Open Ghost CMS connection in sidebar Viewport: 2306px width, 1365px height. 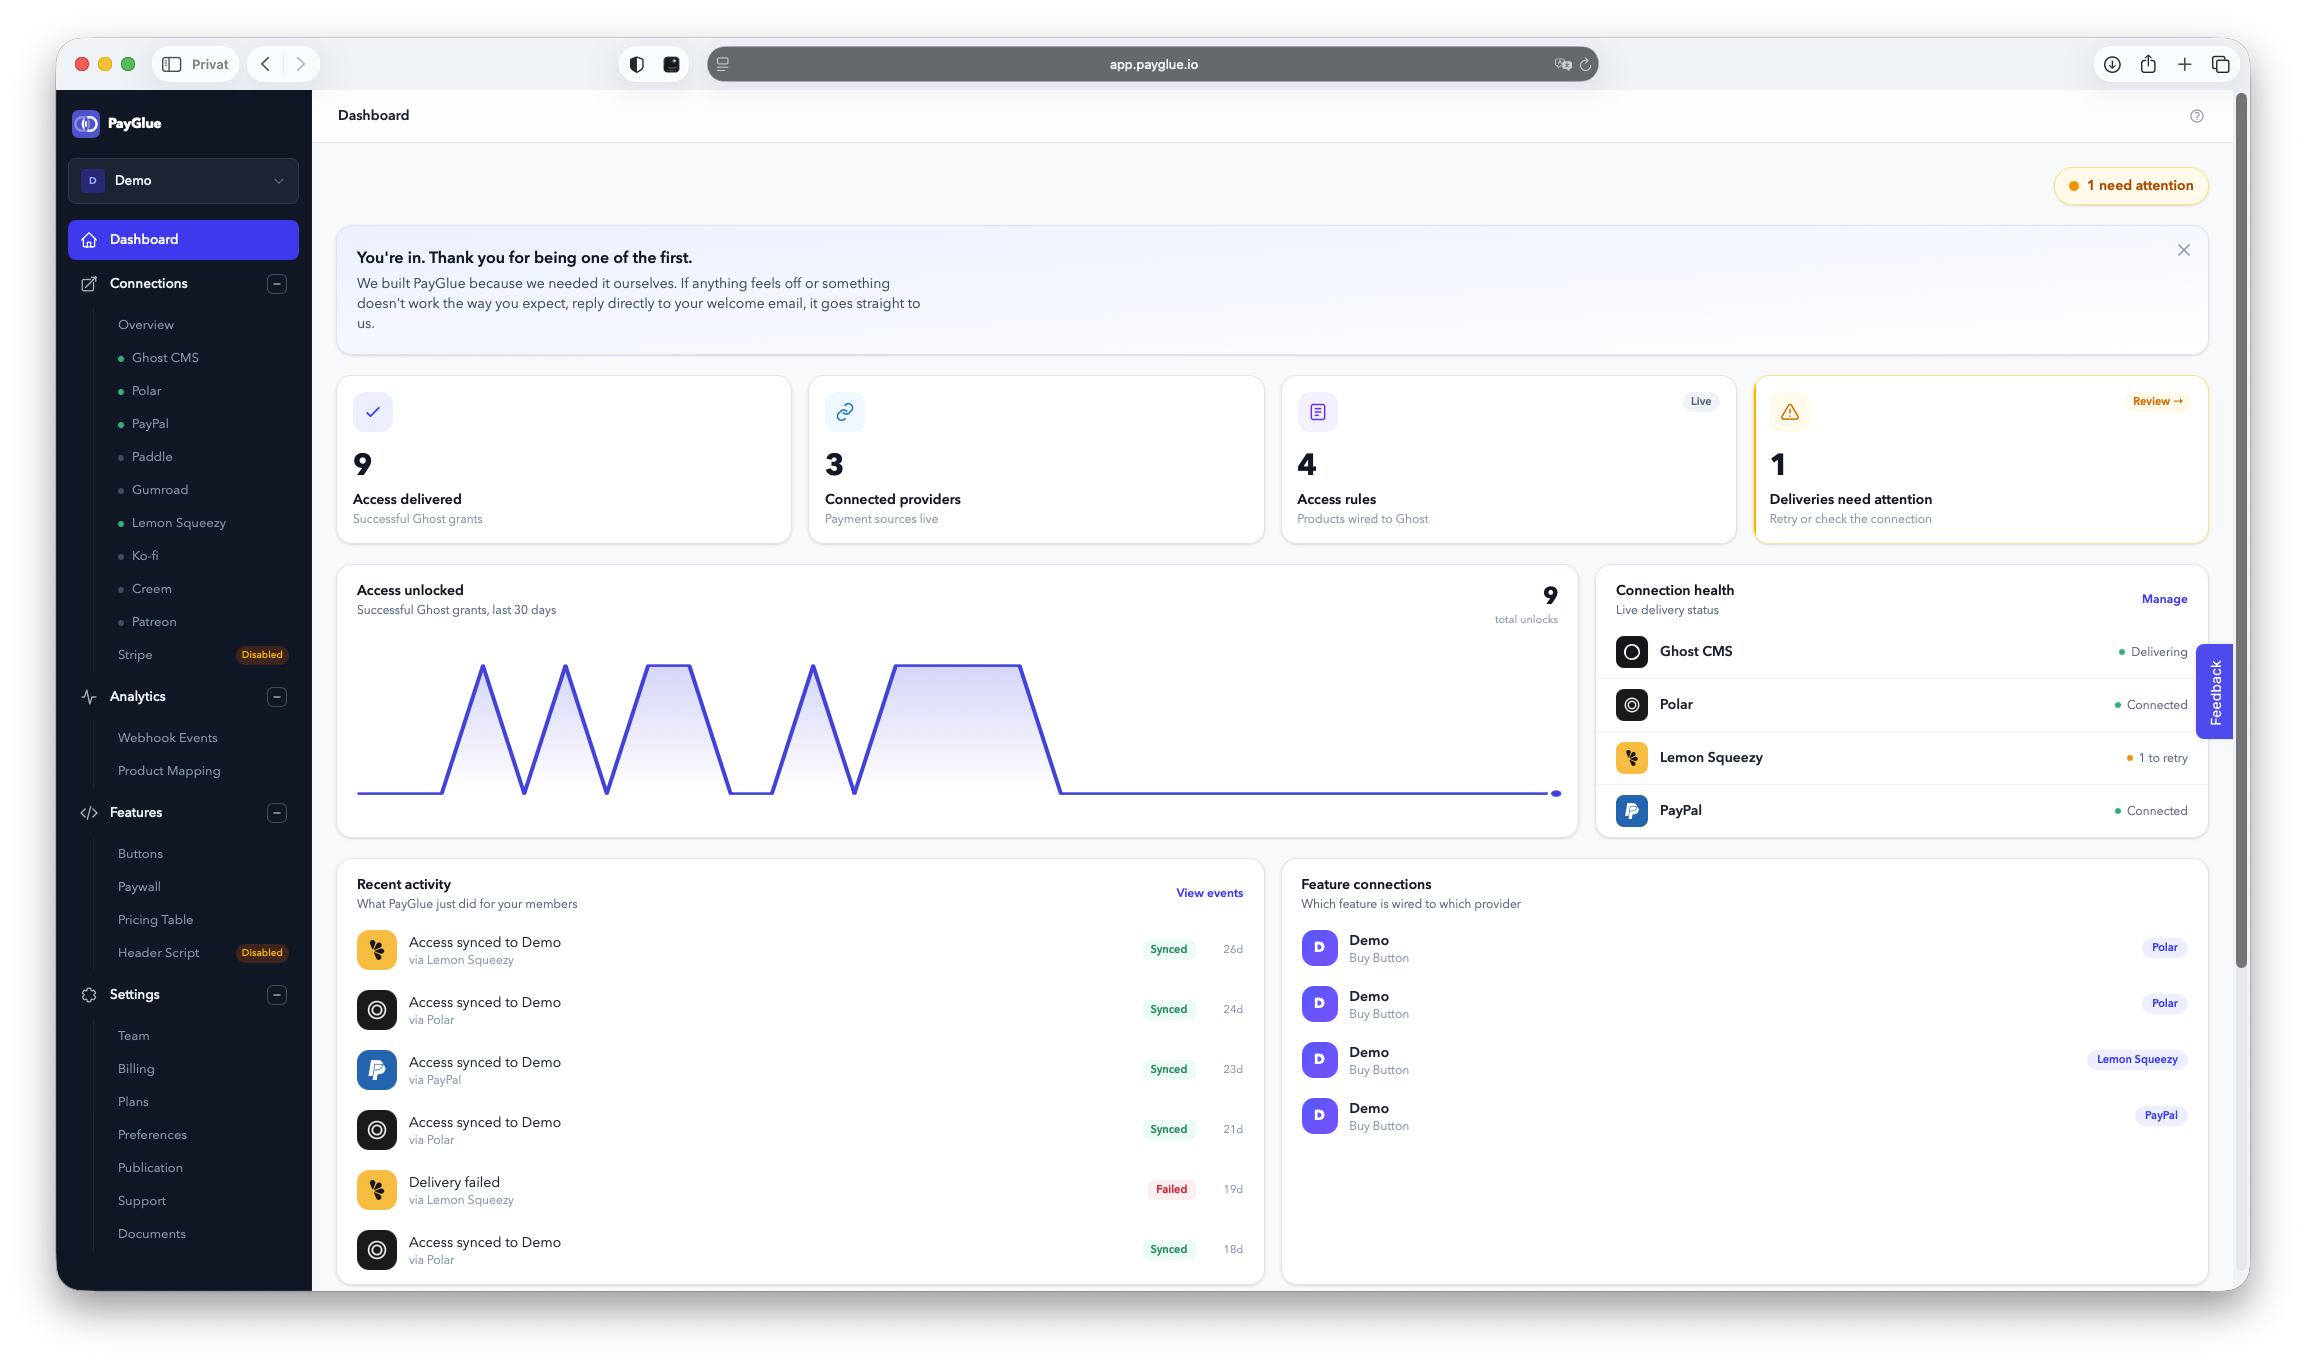165,358
